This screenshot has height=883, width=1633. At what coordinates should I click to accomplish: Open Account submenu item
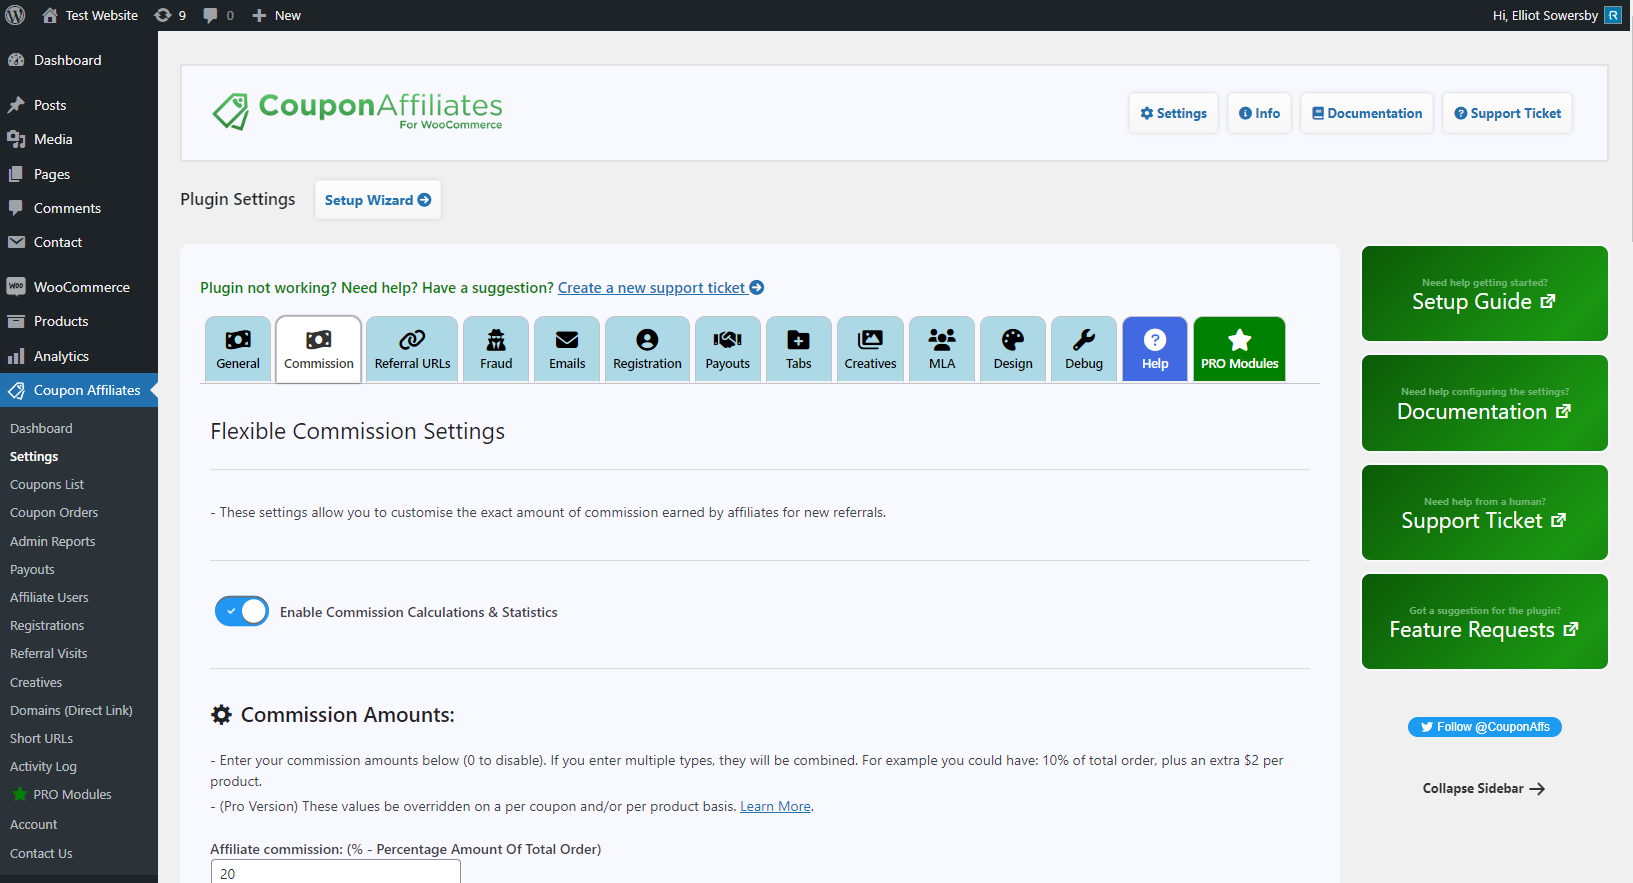point(34,824)
